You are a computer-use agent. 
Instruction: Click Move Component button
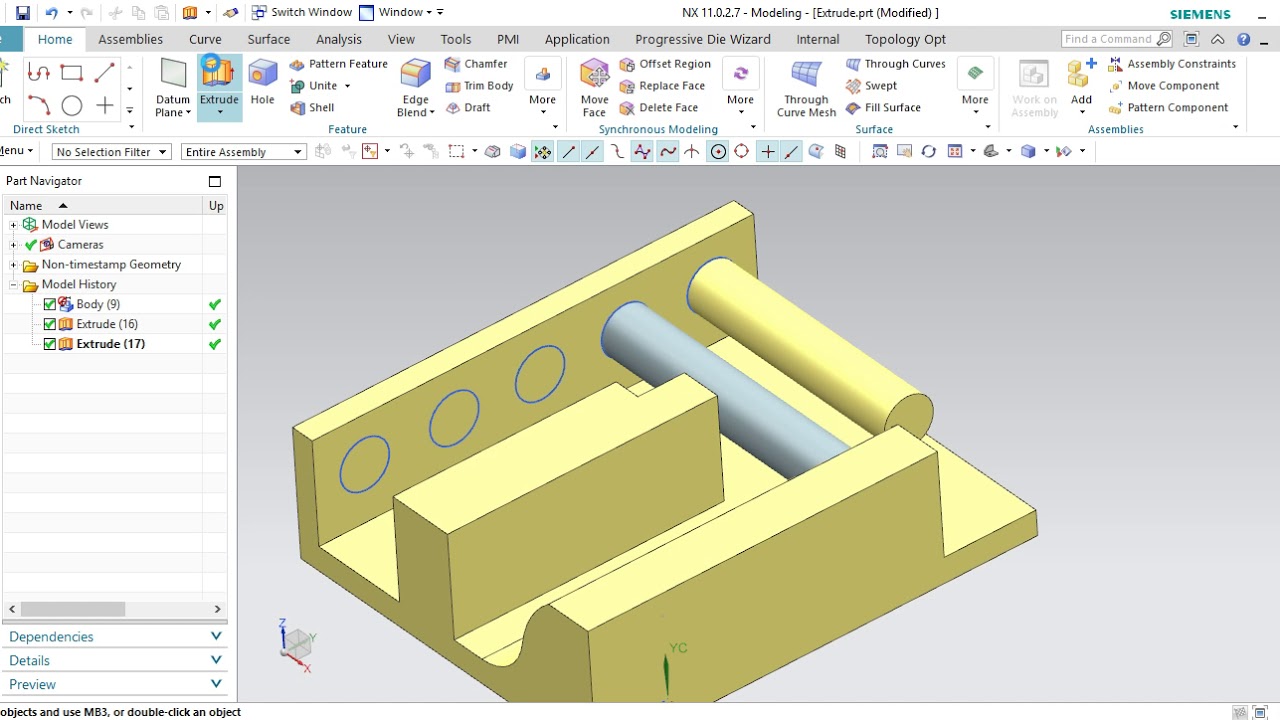click(1164, 86)
